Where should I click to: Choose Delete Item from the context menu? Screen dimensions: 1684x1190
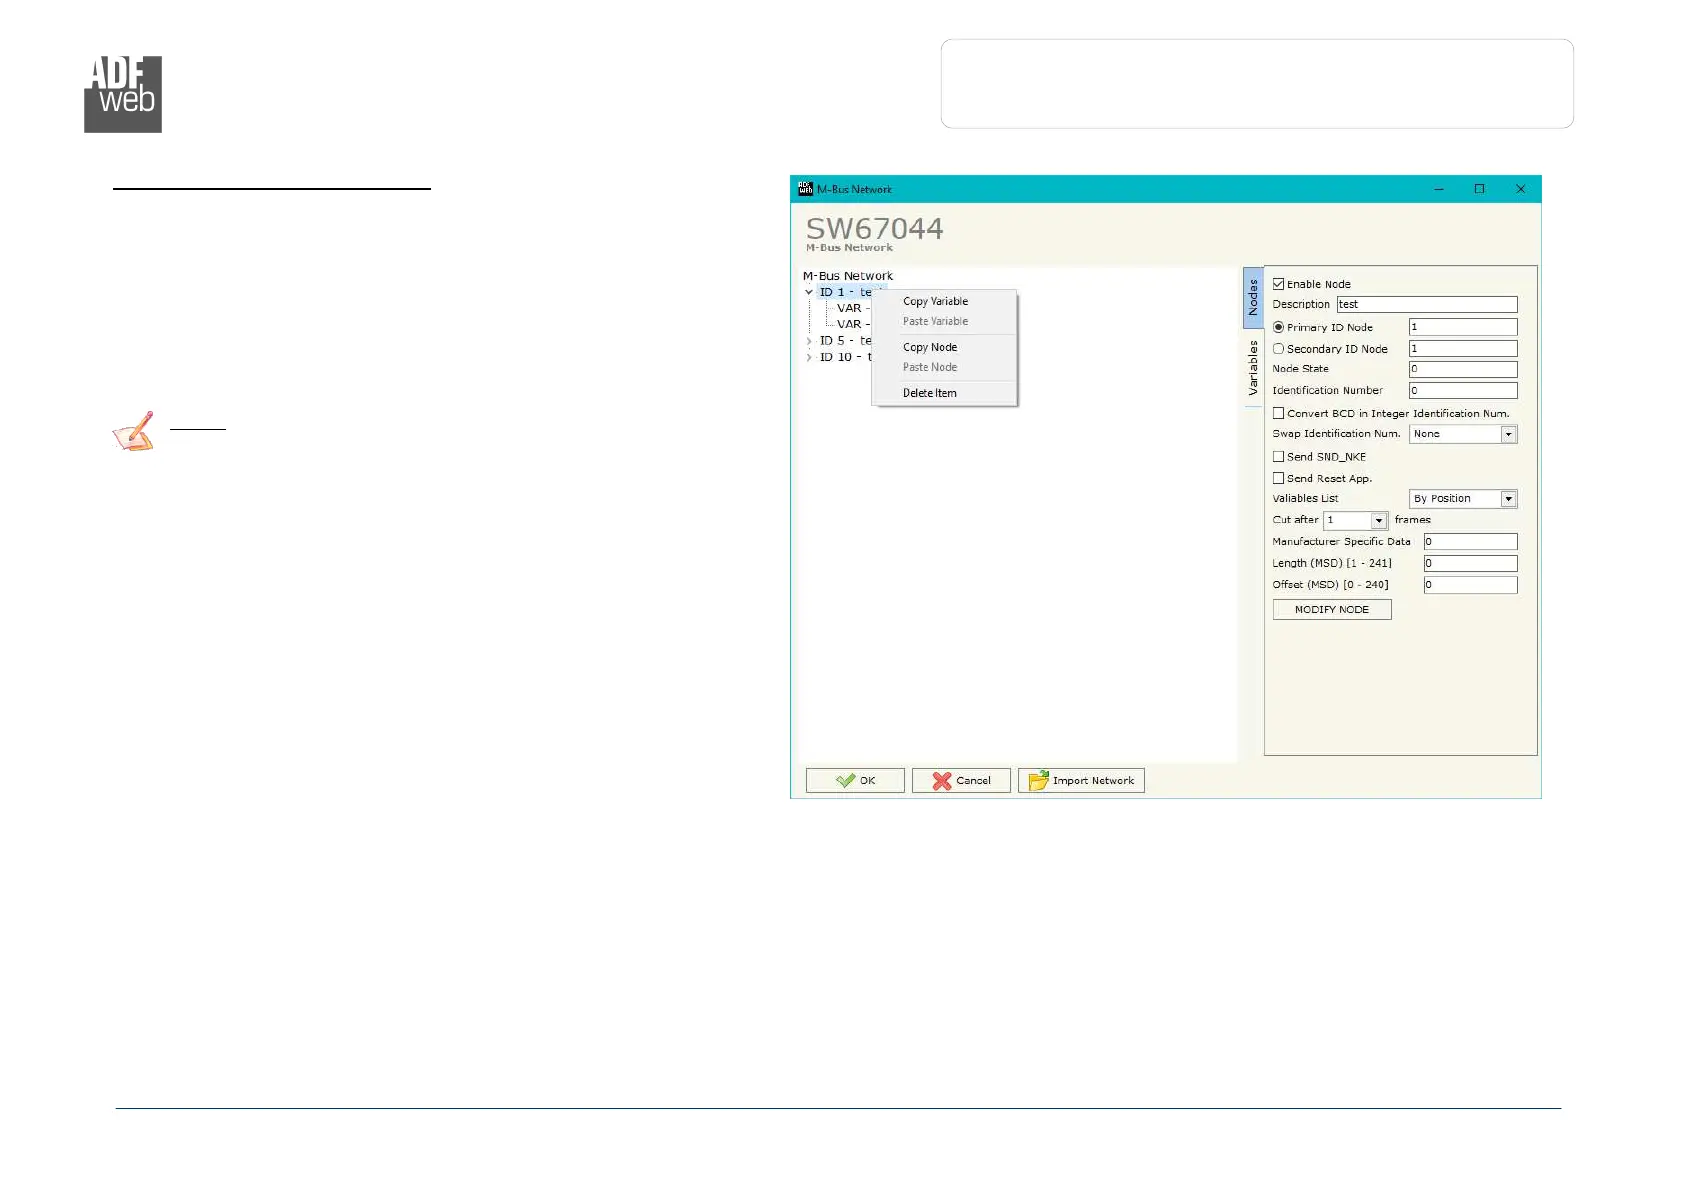tap(930, 393)
